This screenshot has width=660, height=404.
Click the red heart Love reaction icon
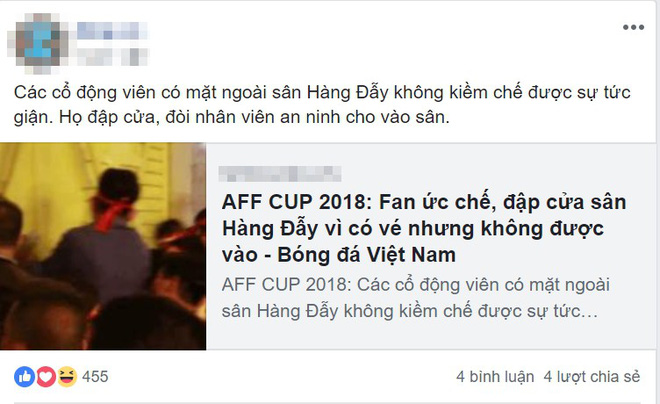point(46,377)
